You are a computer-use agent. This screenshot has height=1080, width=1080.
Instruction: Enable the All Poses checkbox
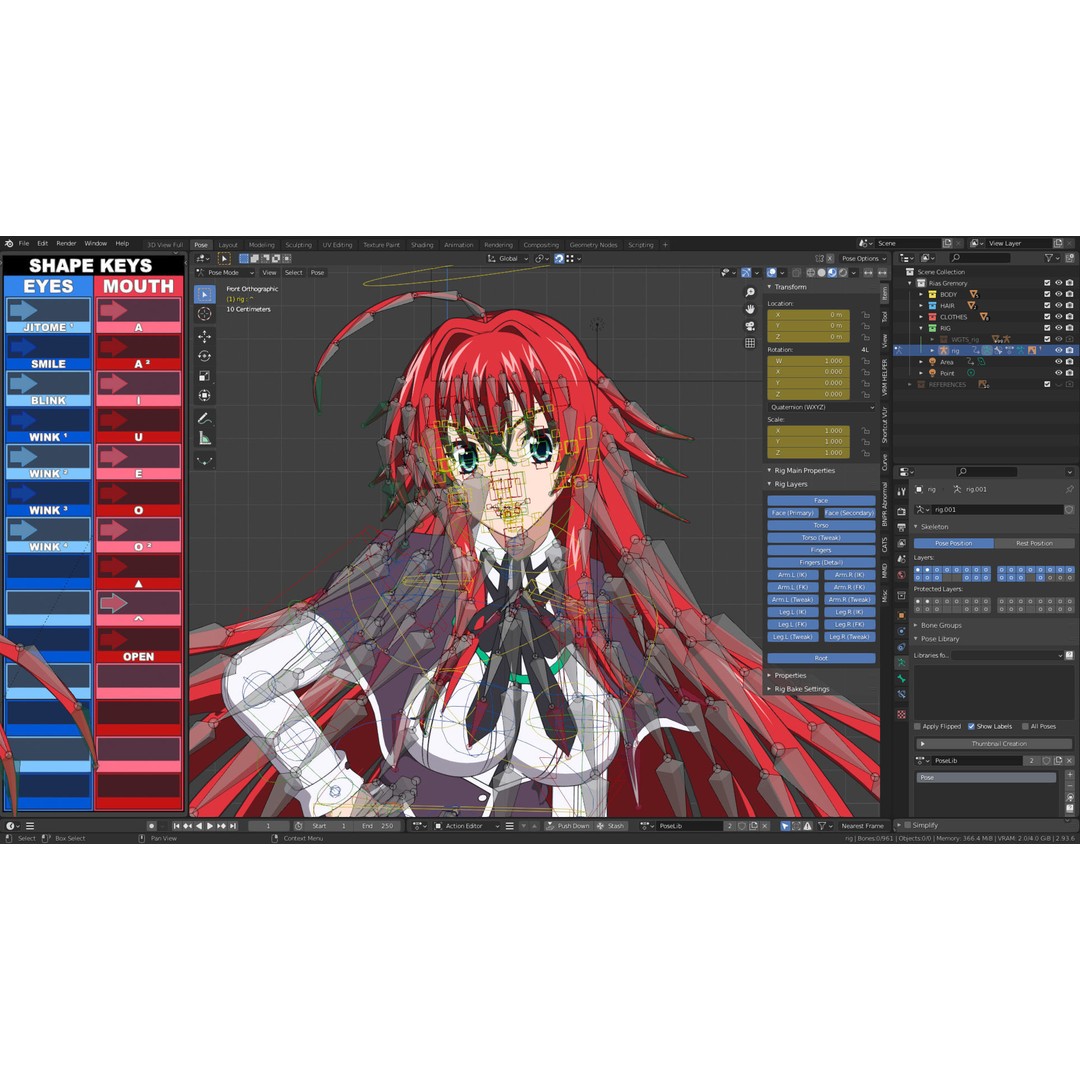coord(1026,727)
